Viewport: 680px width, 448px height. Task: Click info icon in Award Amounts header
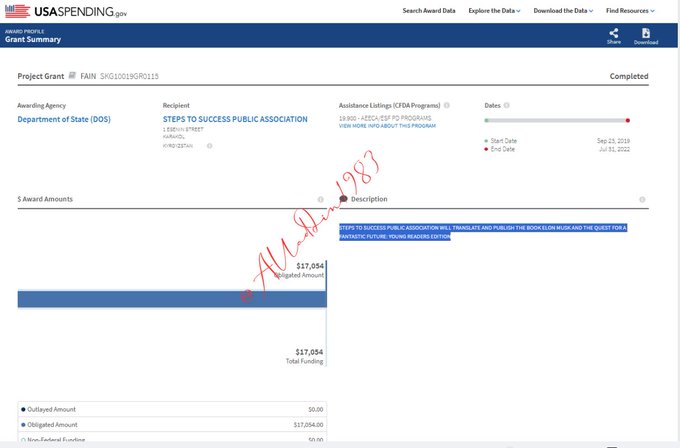(320, 199)
